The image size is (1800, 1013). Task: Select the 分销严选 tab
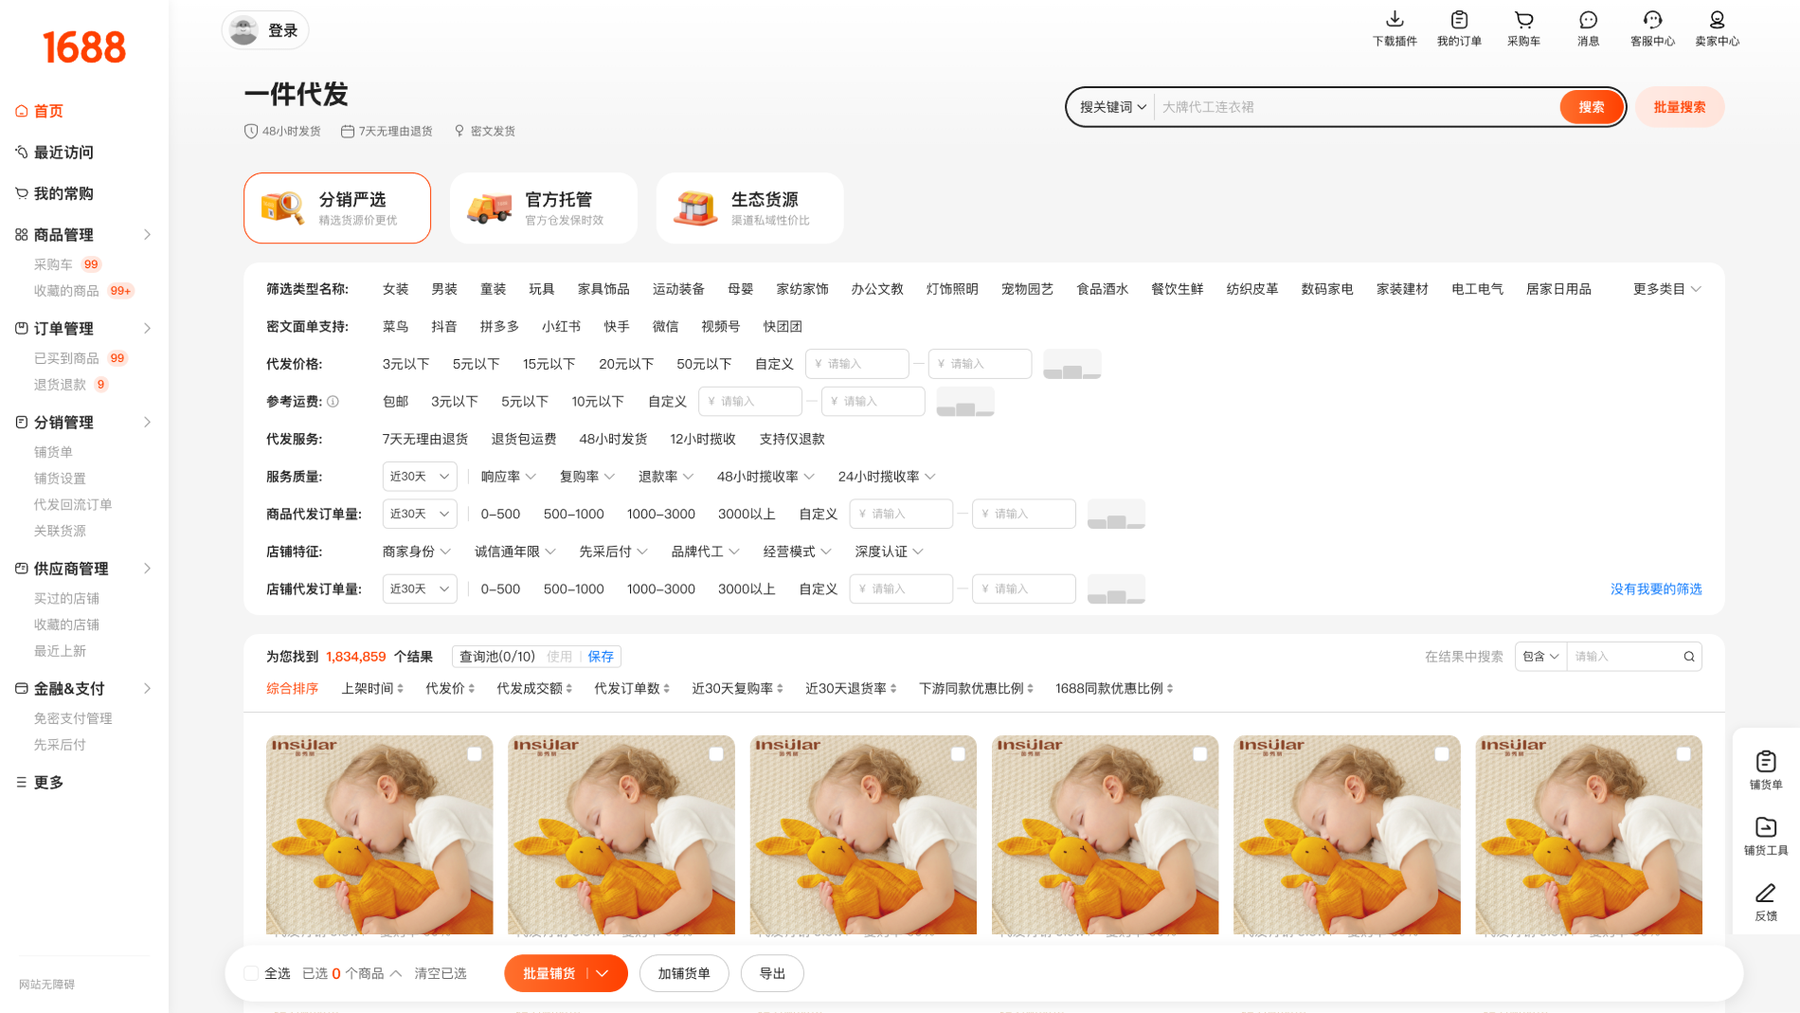[x=337, y=208]
